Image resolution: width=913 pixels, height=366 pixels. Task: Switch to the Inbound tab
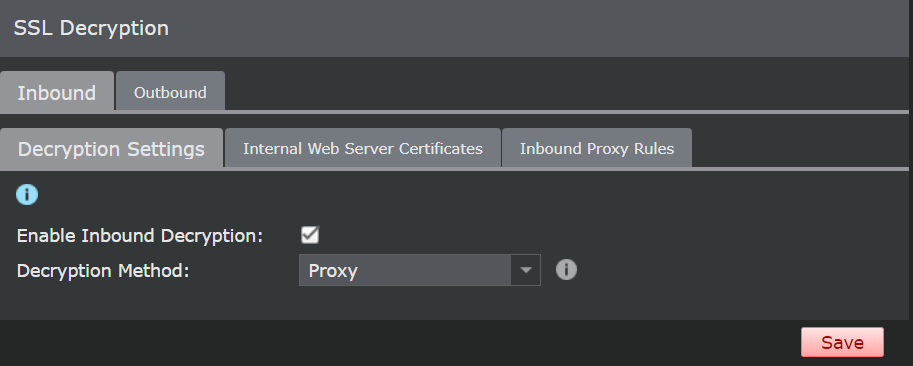coord(56,92)
